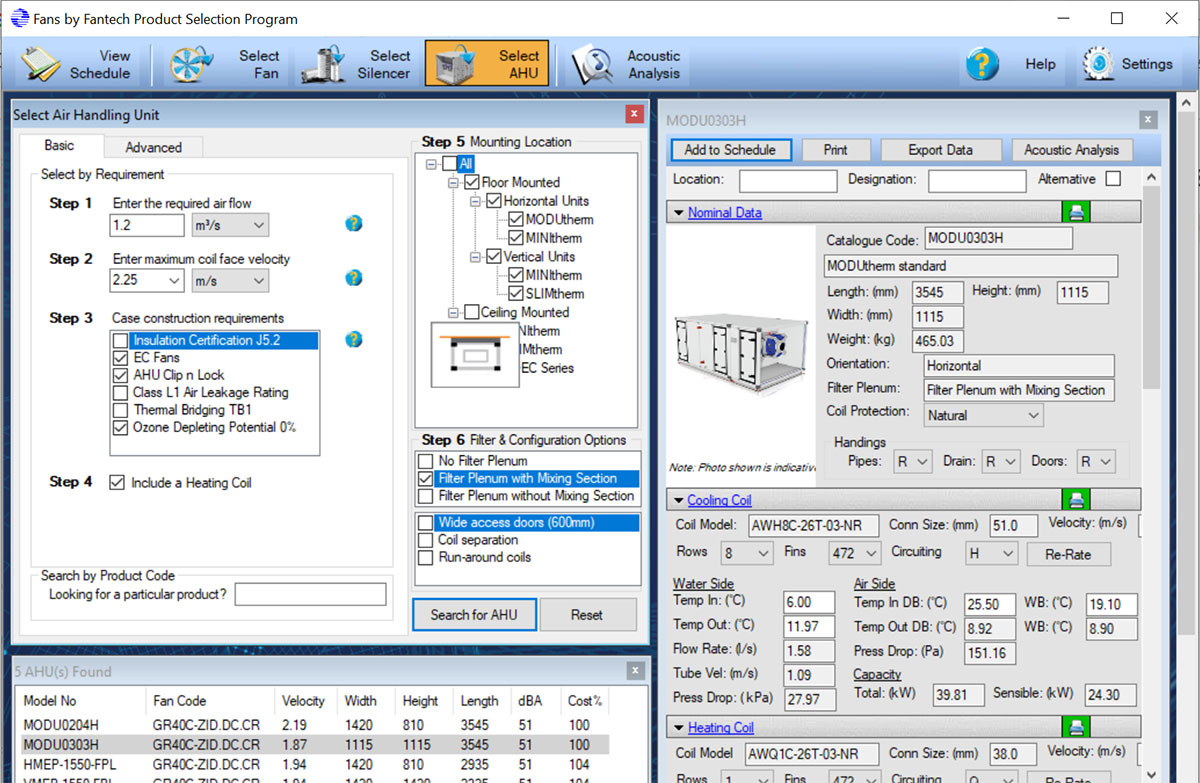Open Acoustic Analysis from the top toolbar

click(625, 64)
